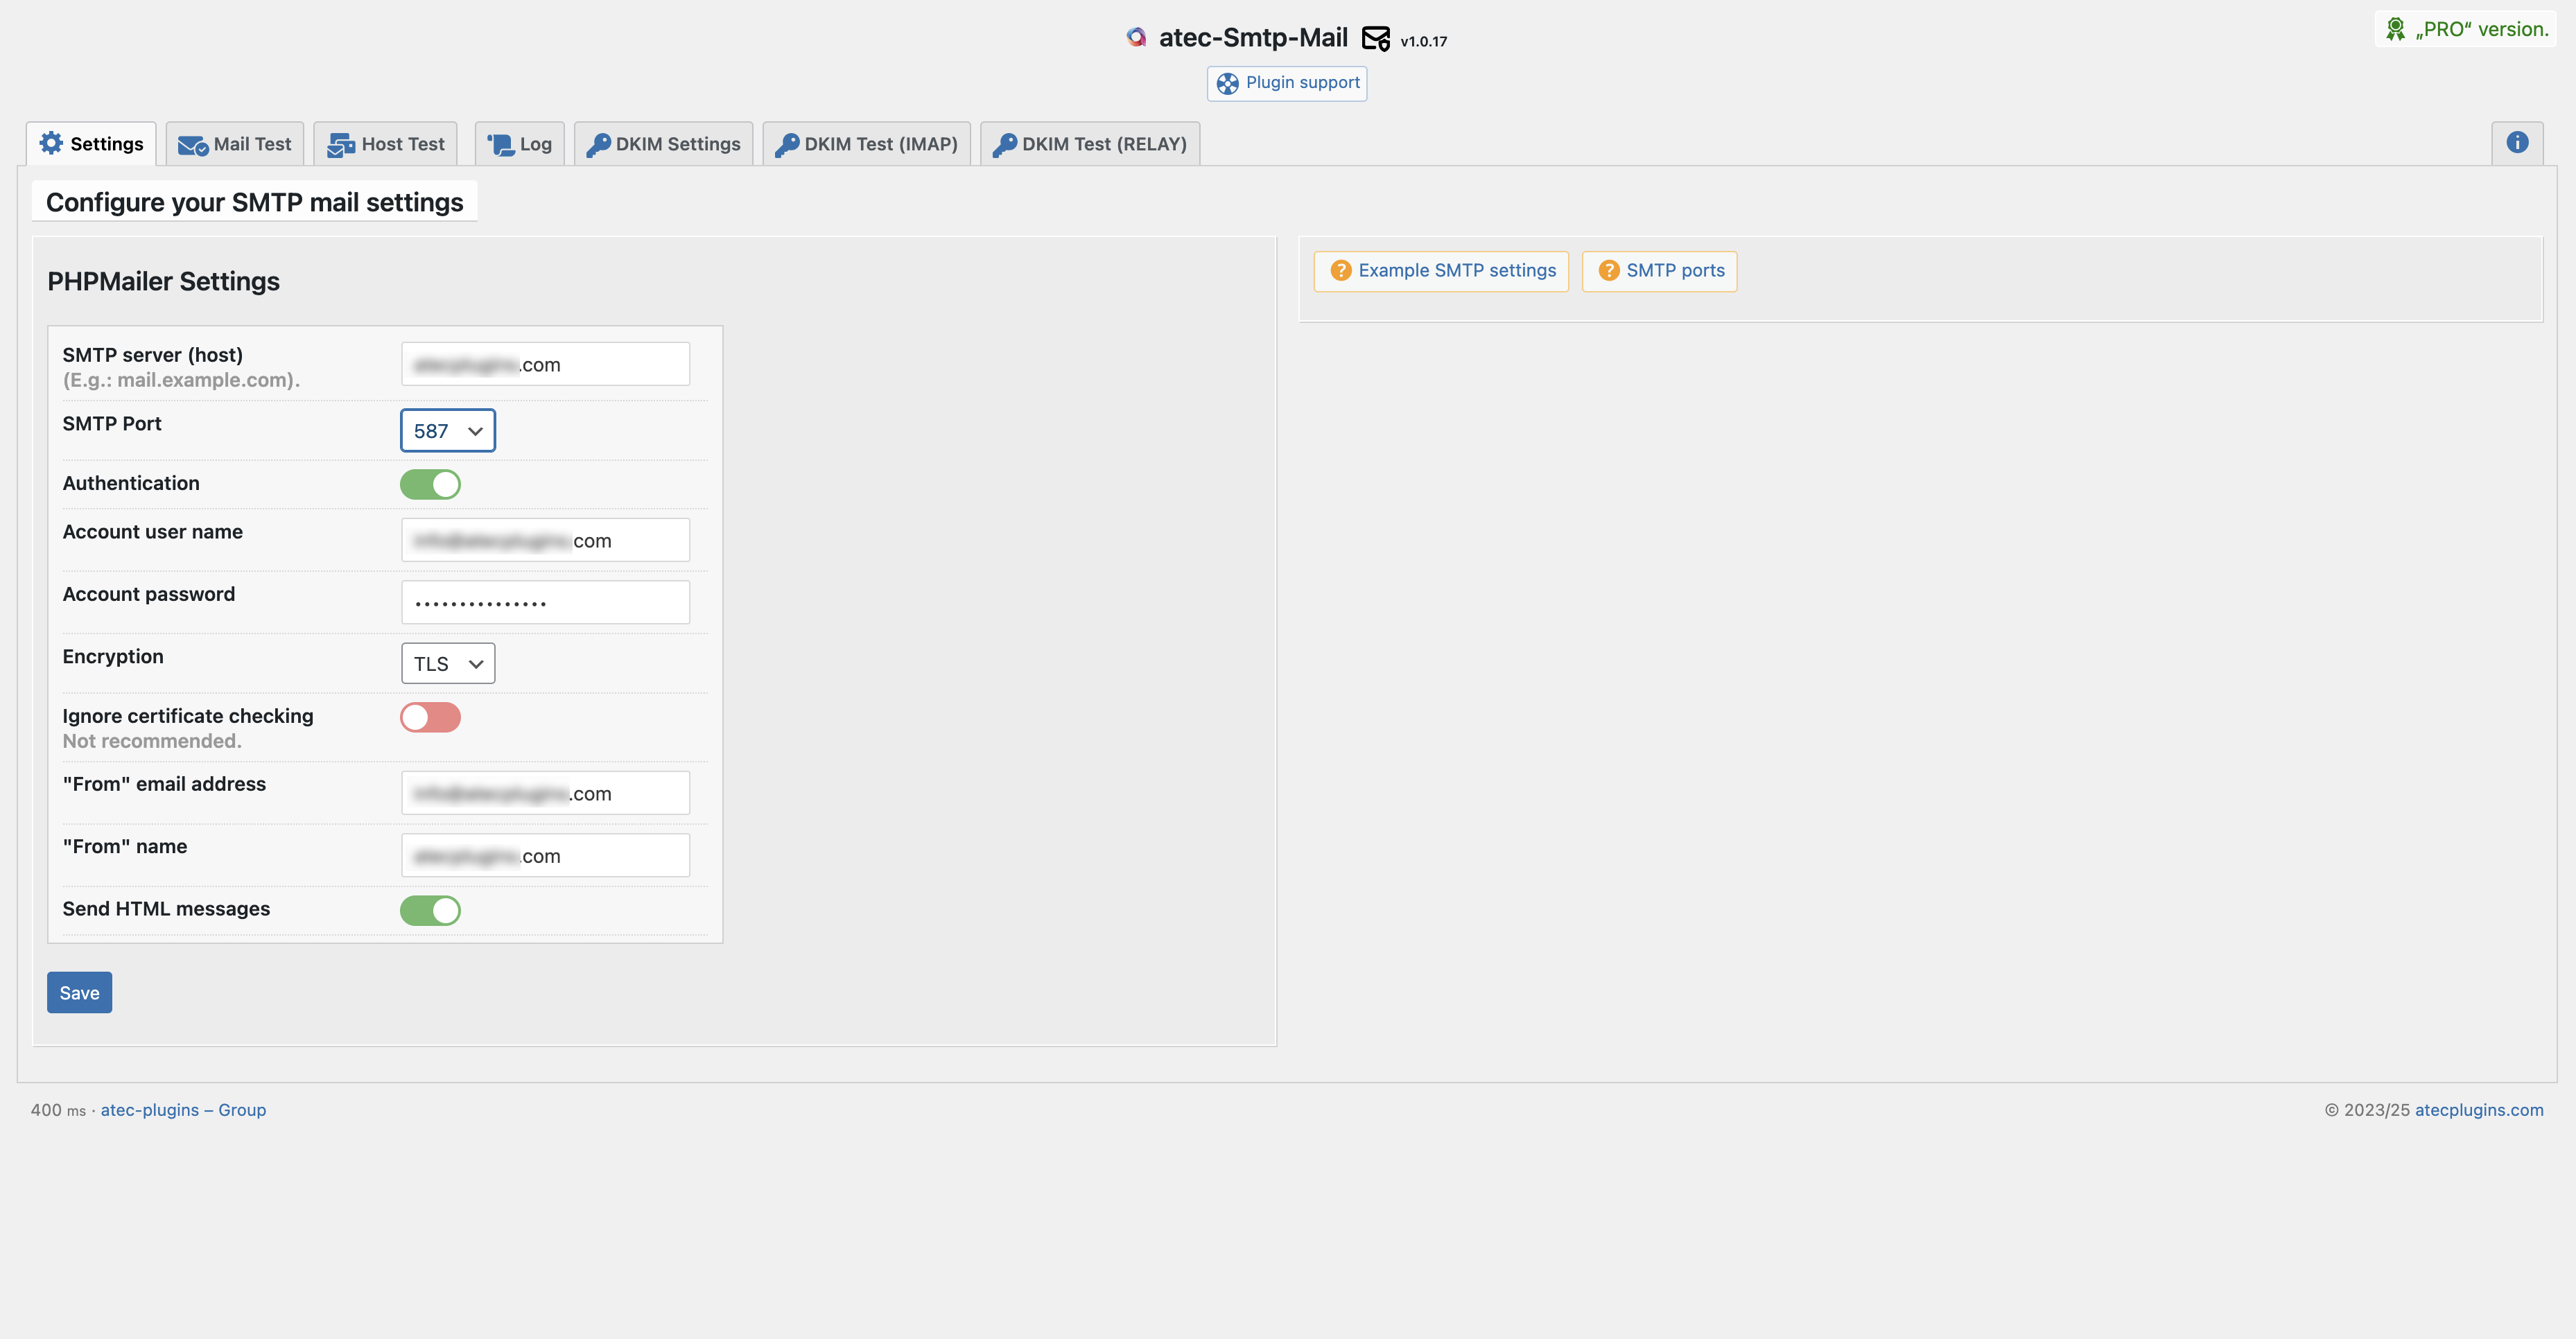Click the v1.0.17 version text
Viewport: 2576px width, 1339px height.
pos(1423,42)
